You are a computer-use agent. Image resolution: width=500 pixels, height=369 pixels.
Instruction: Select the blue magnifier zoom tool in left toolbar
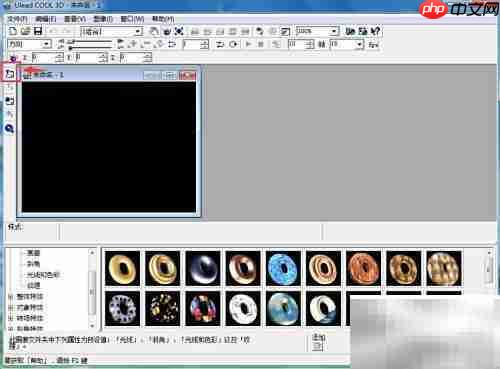click(10, 128)
